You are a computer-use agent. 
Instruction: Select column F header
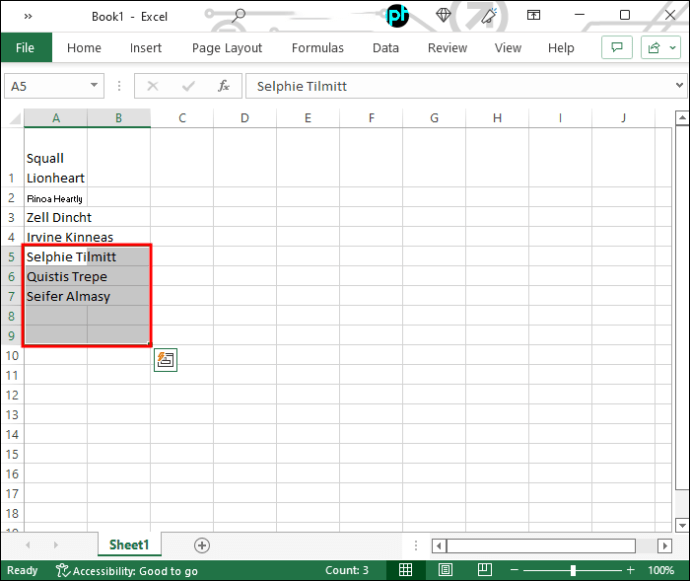click(371, 118)
